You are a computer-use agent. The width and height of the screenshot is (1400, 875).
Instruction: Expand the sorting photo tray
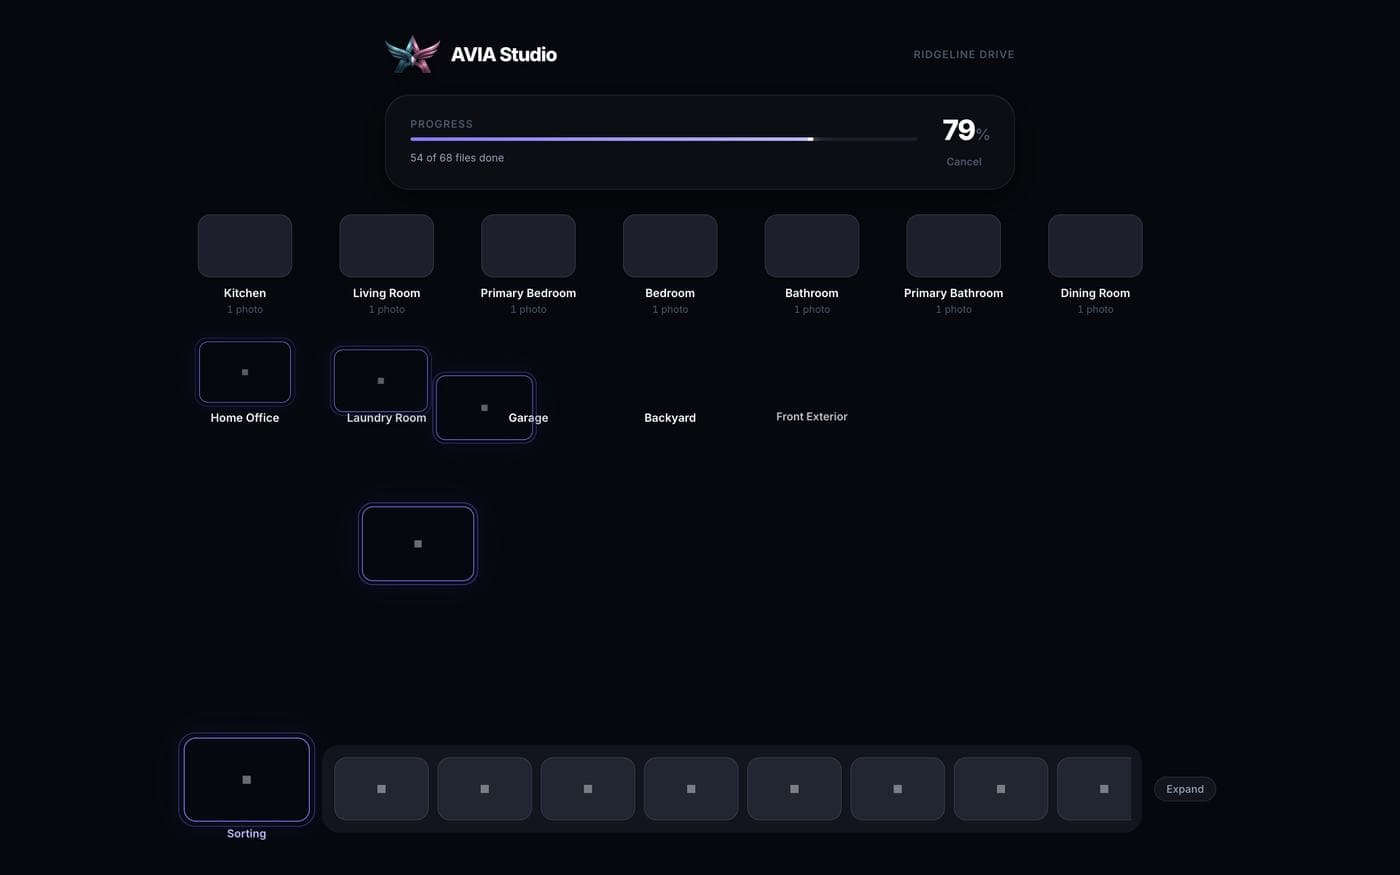point(1185,789)
